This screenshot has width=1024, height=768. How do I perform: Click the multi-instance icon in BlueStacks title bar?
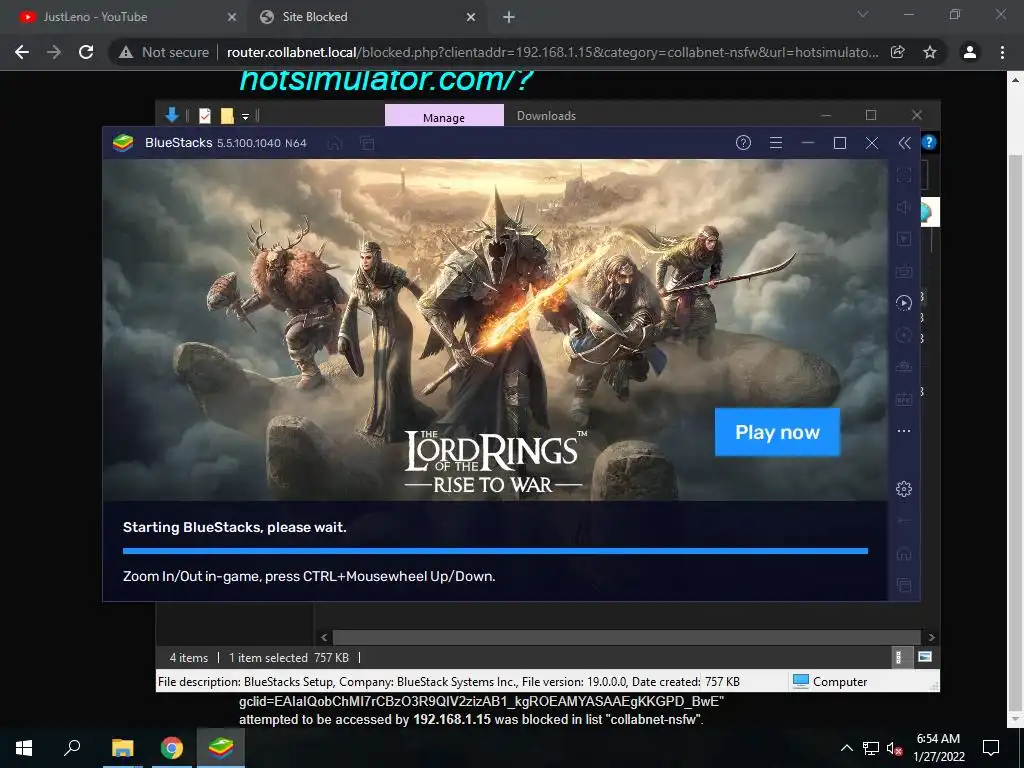[367, 142]
